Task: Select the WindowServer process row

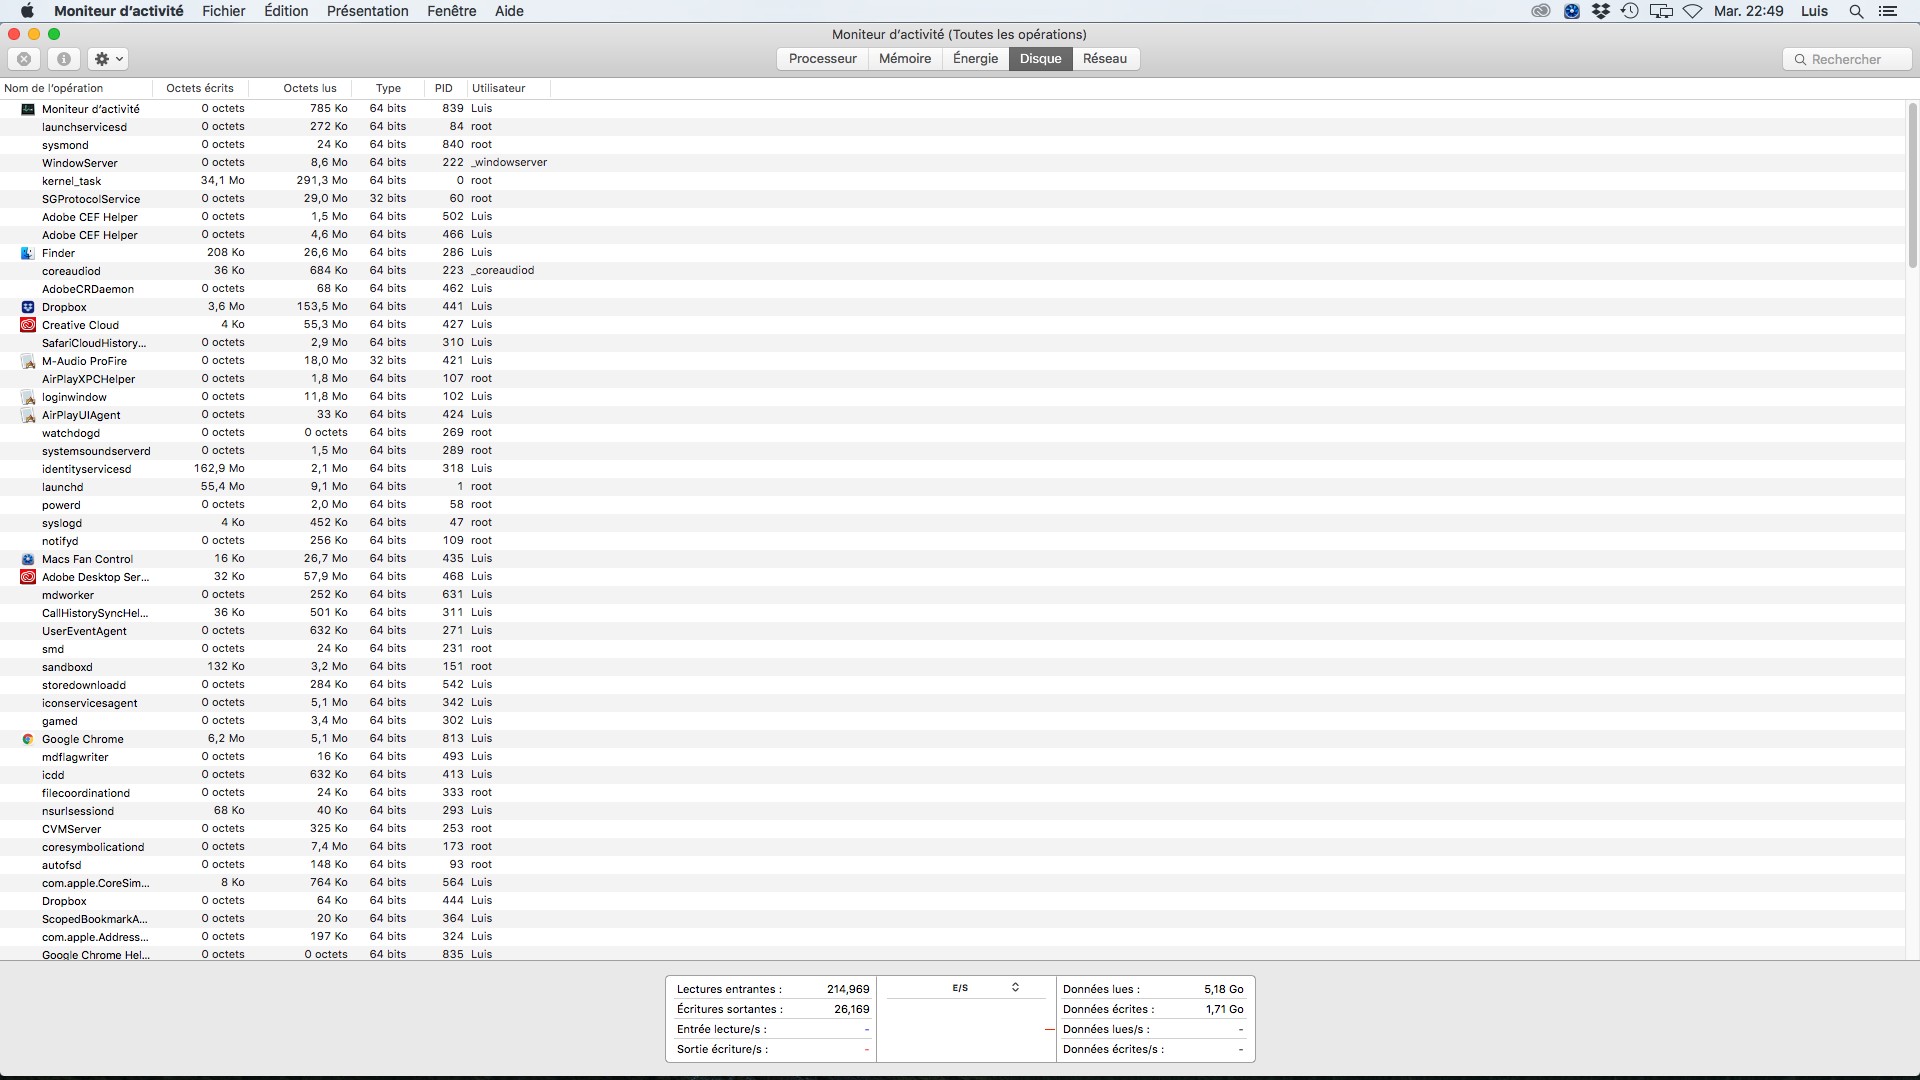Action: coord(952,163)
